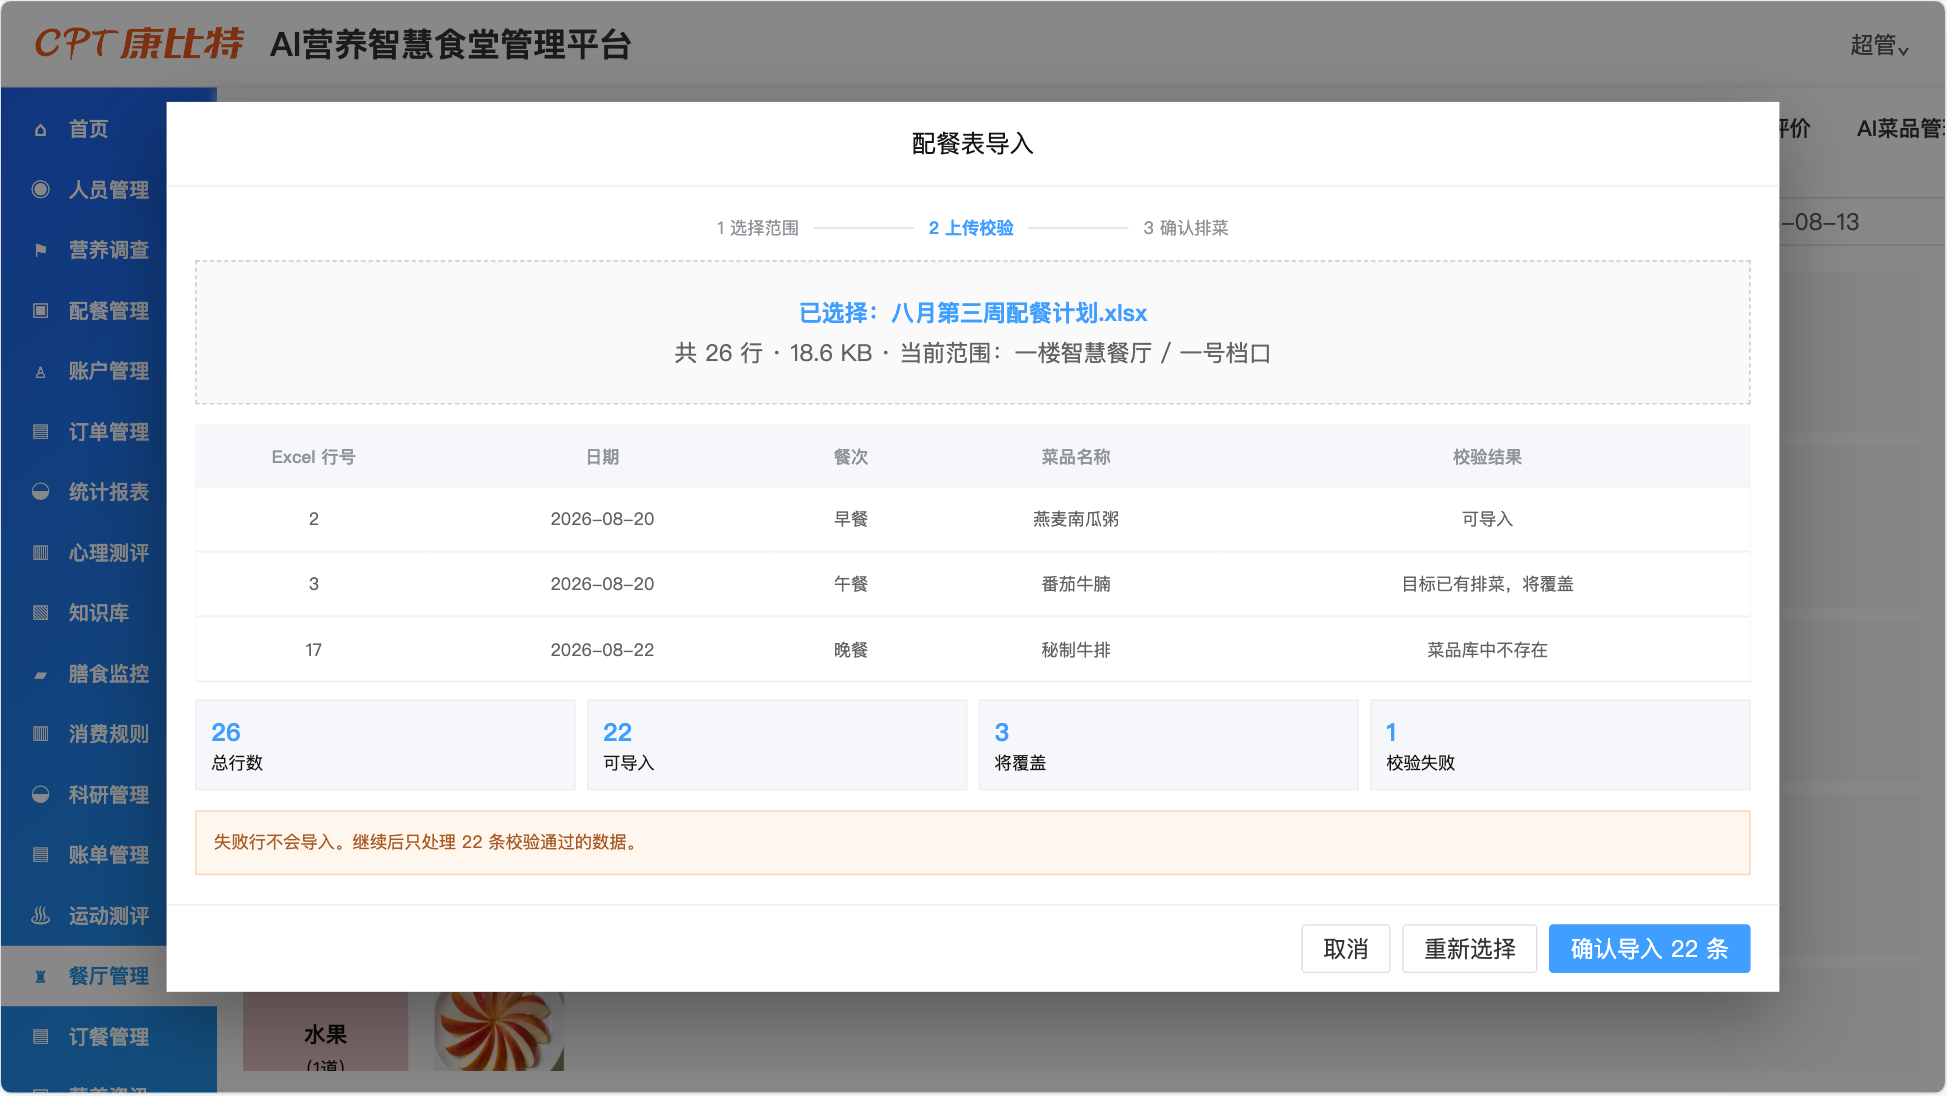Click the 订单管理 sidebar icon
The image size is (1947, 1096).
pyautogui.click(x=40, y=431)
